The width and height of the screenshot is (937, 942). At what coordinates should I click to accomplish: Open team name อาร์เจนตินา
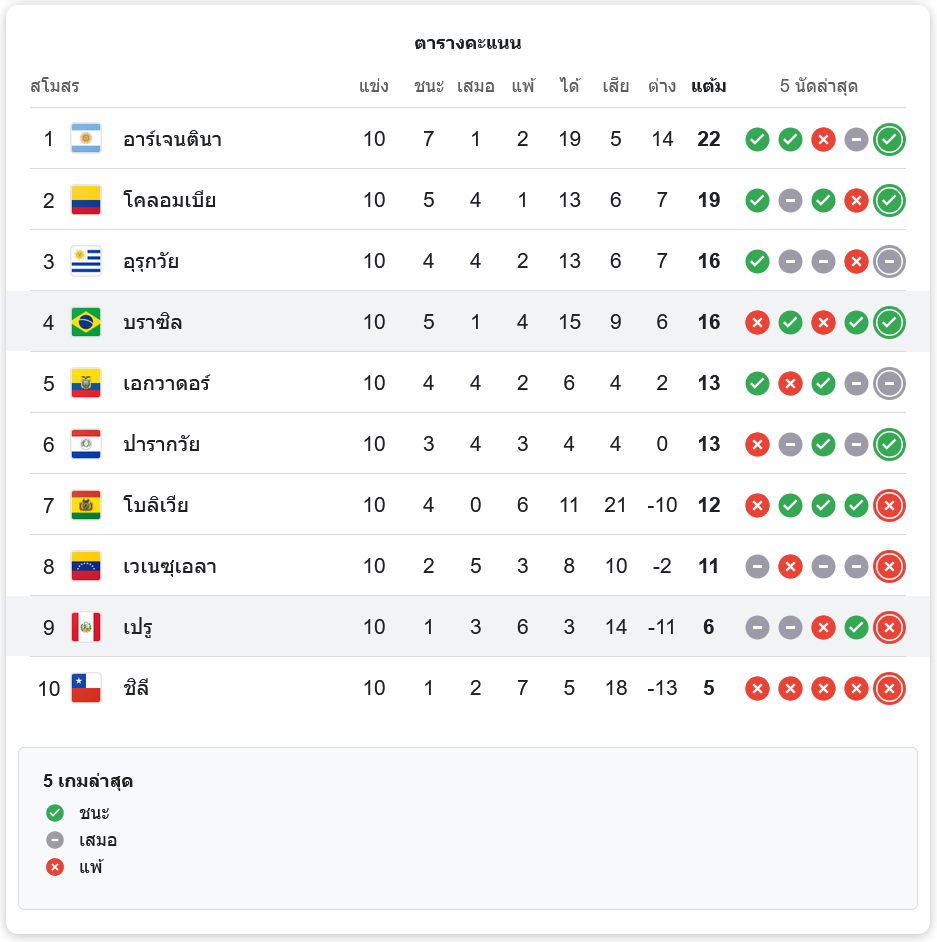(172, 139)
